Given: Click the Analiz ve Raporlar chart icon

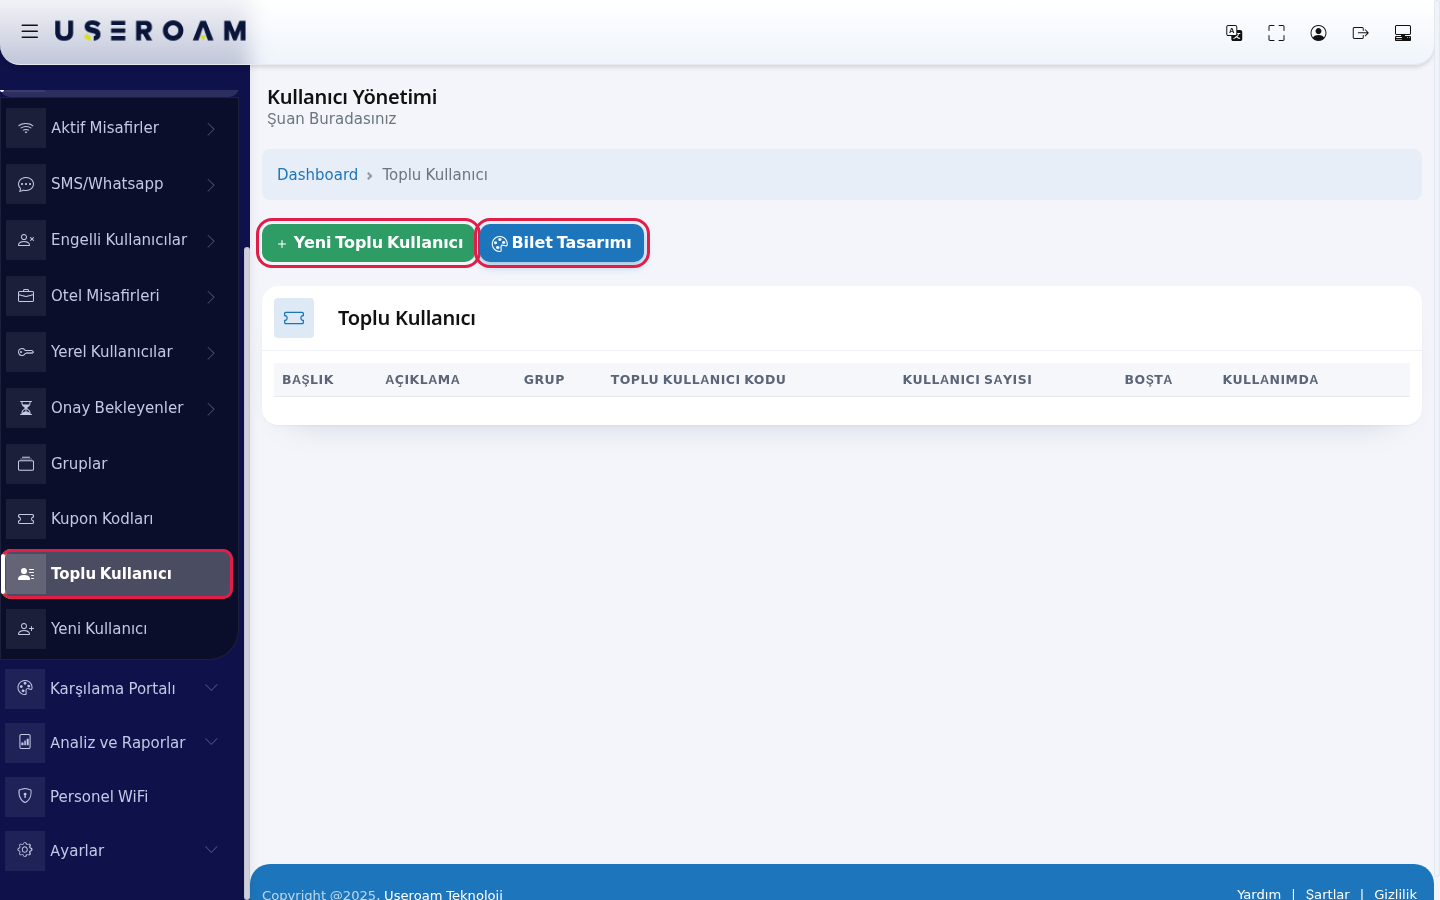Looking at the screenshot, I should tap(25, 742).
